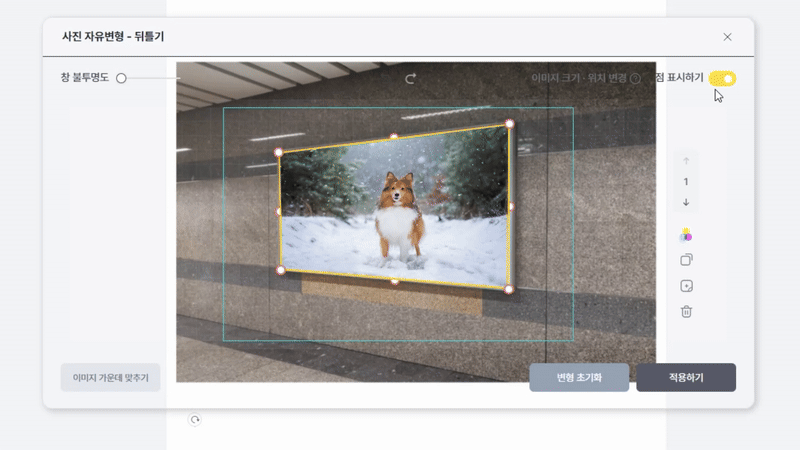
Task: Click the 이미지 가운데 맞추기 button
Action: coord(110,378)
